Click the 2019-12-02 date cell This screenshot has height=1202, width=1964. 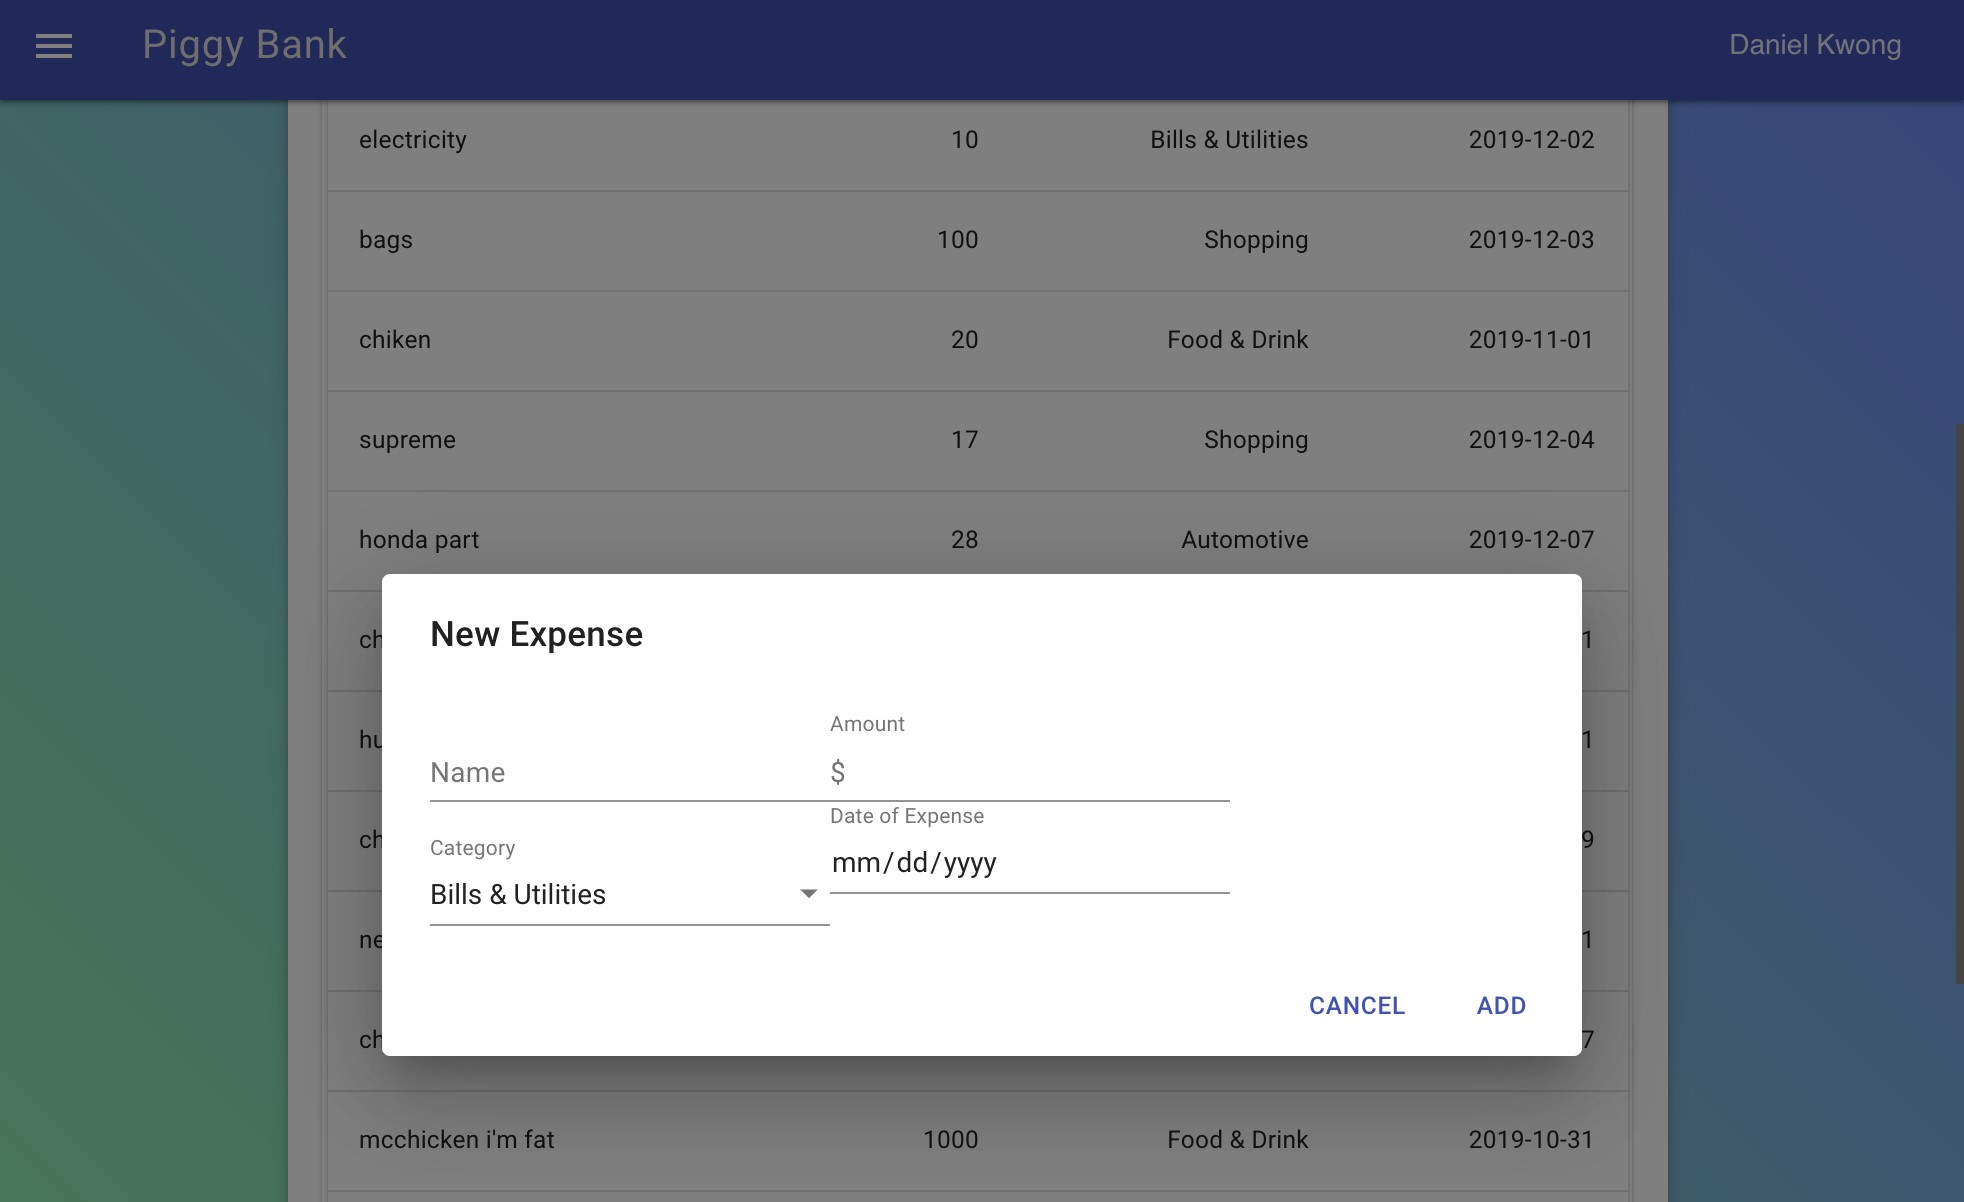pos(1530,140)
